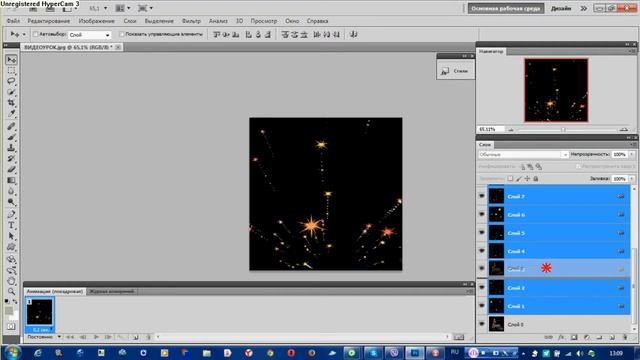Viewport: 640px width, 360px height.
Task: Open the frame delay 0,2 сек dropdown
Action: [41, 329]
